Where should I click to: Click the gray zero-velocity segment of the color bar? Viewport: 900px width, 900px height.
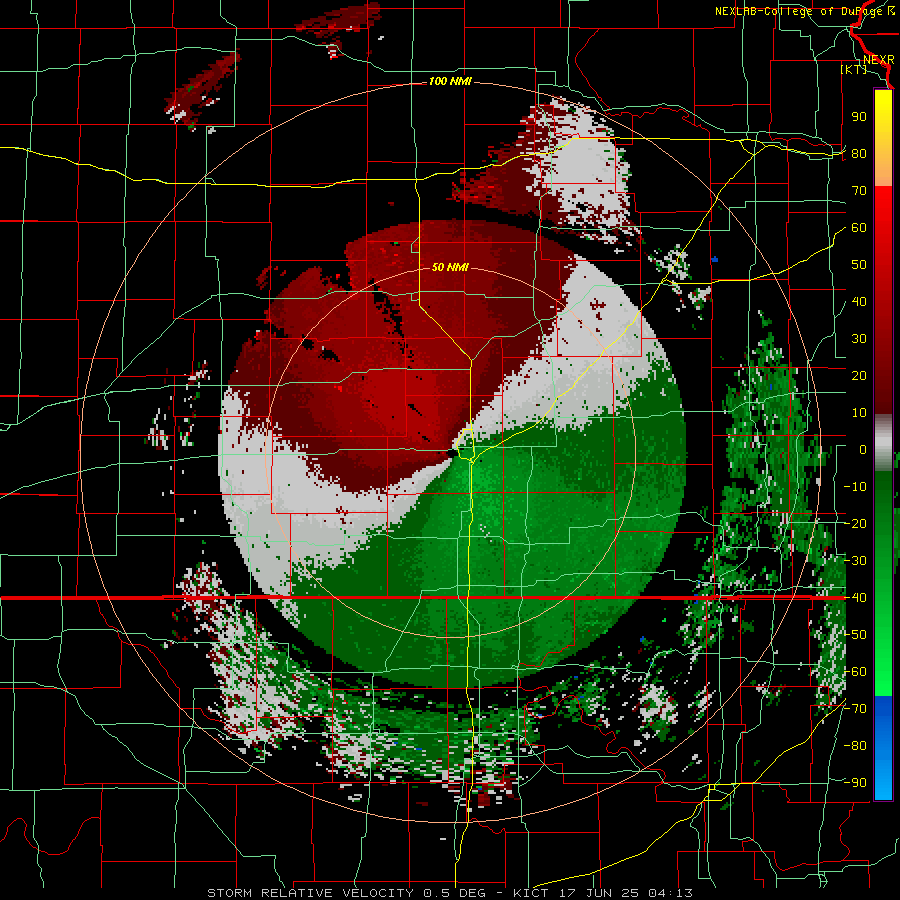883,443
